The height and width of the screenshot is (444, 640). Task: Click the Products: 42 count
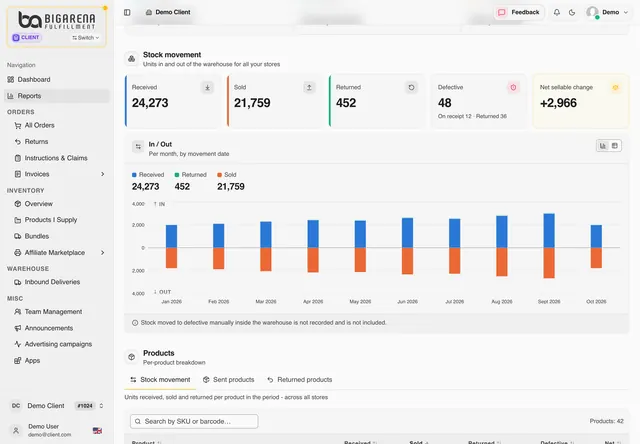(x=607, y=421)
